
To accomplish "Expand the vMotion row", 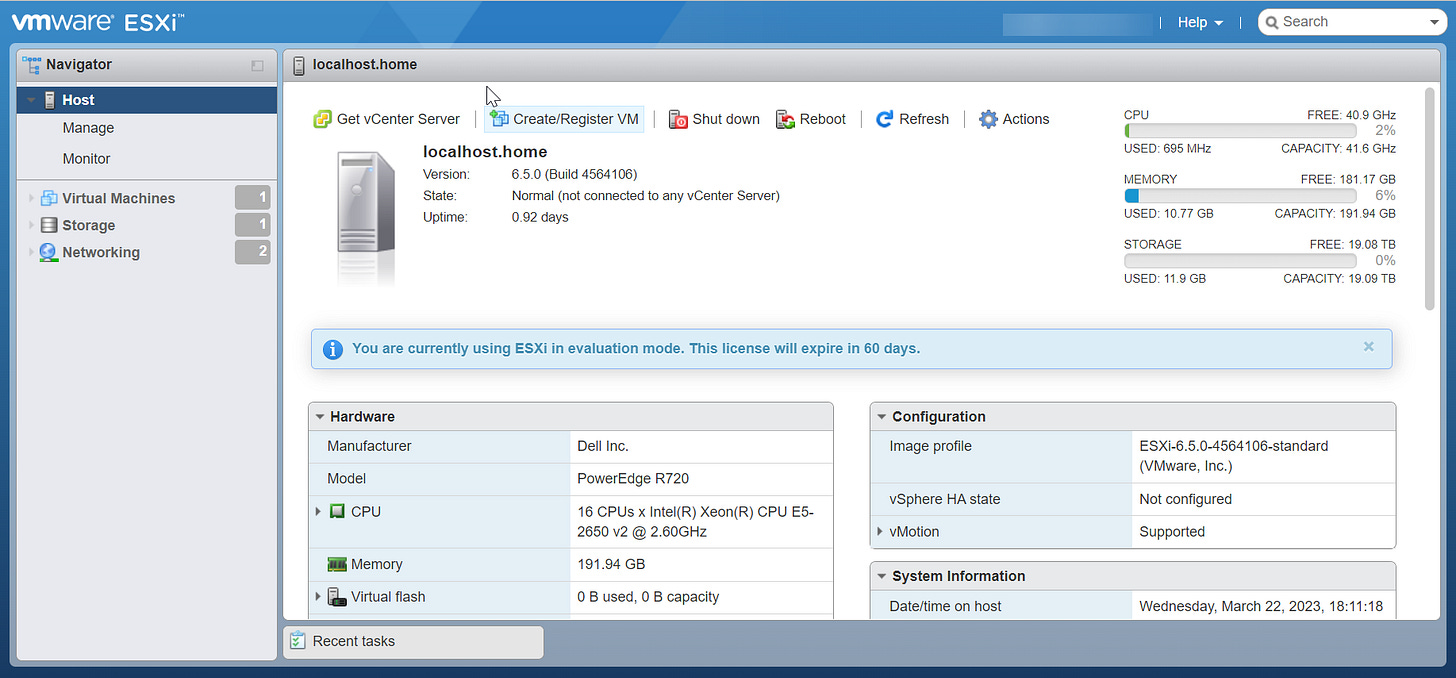I will (x=880, y=532).
